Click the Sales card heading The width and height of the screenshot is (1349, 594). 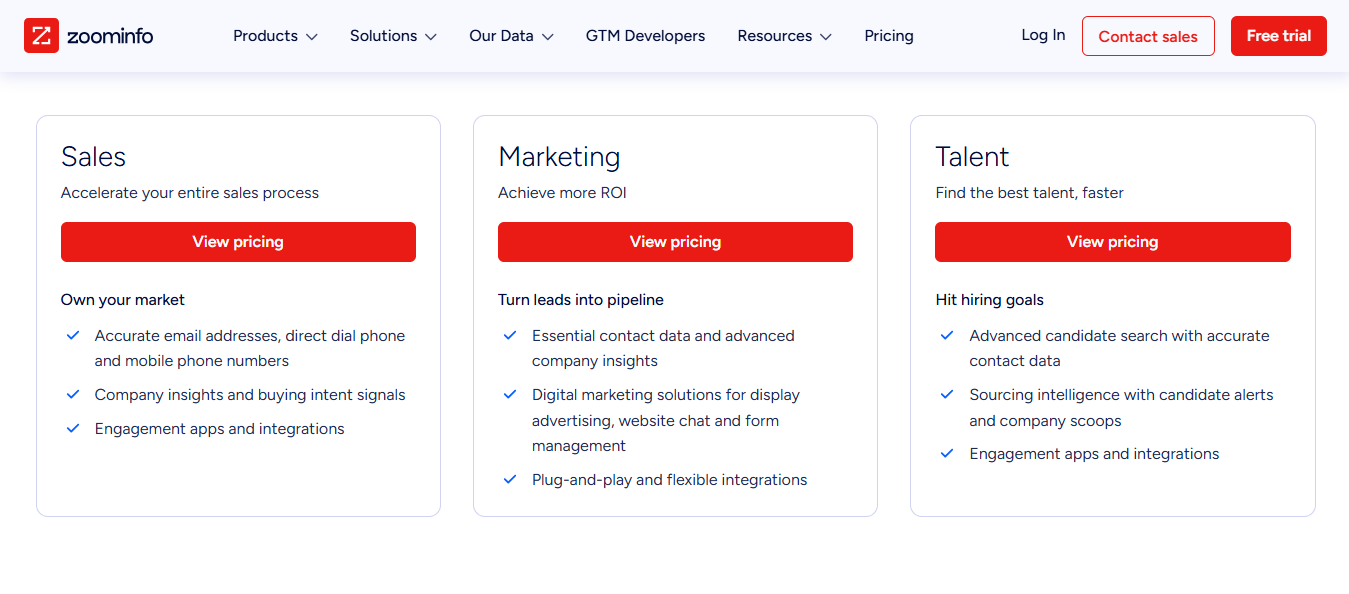pos(93,157)
